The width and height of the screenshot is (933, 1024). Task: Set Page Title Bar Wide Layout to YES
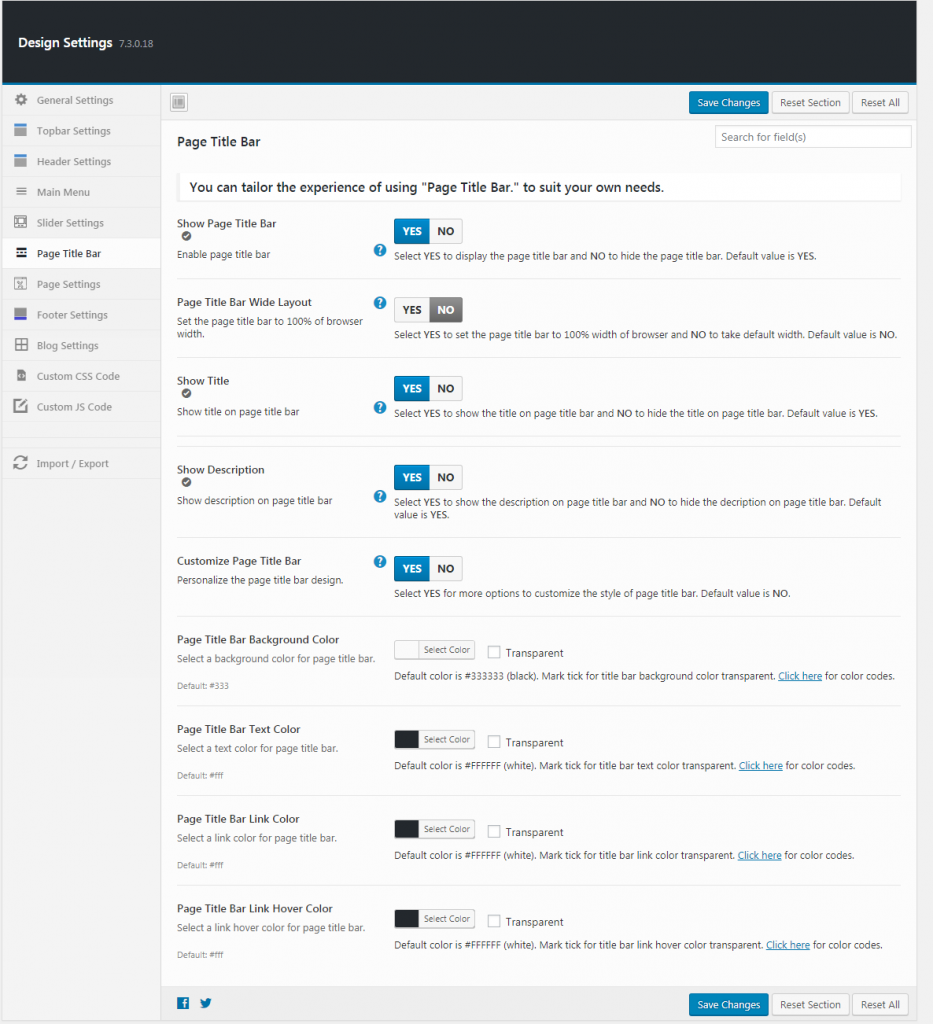pyautogui.click(x=412, y=310)
